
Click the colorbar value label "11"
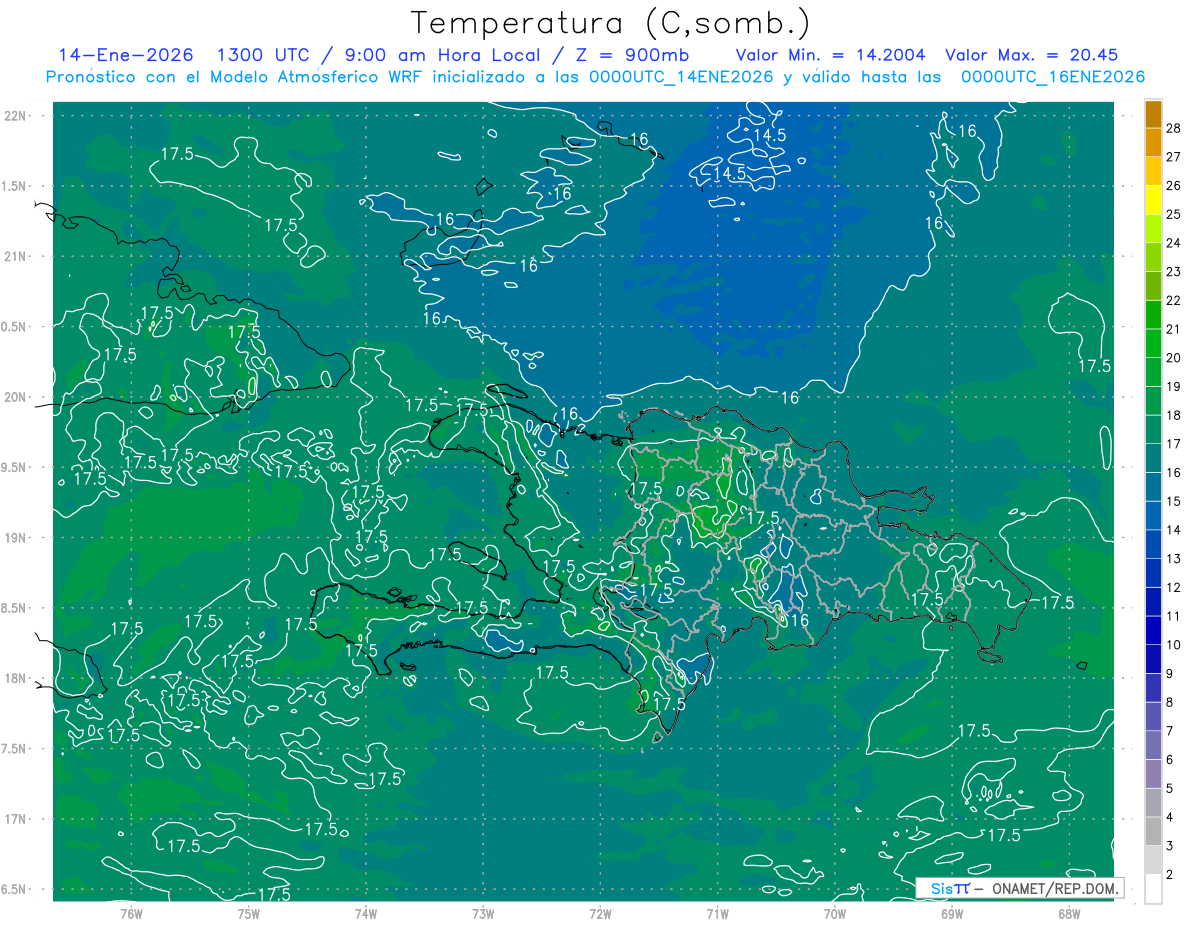click(x=1174, y=616)
